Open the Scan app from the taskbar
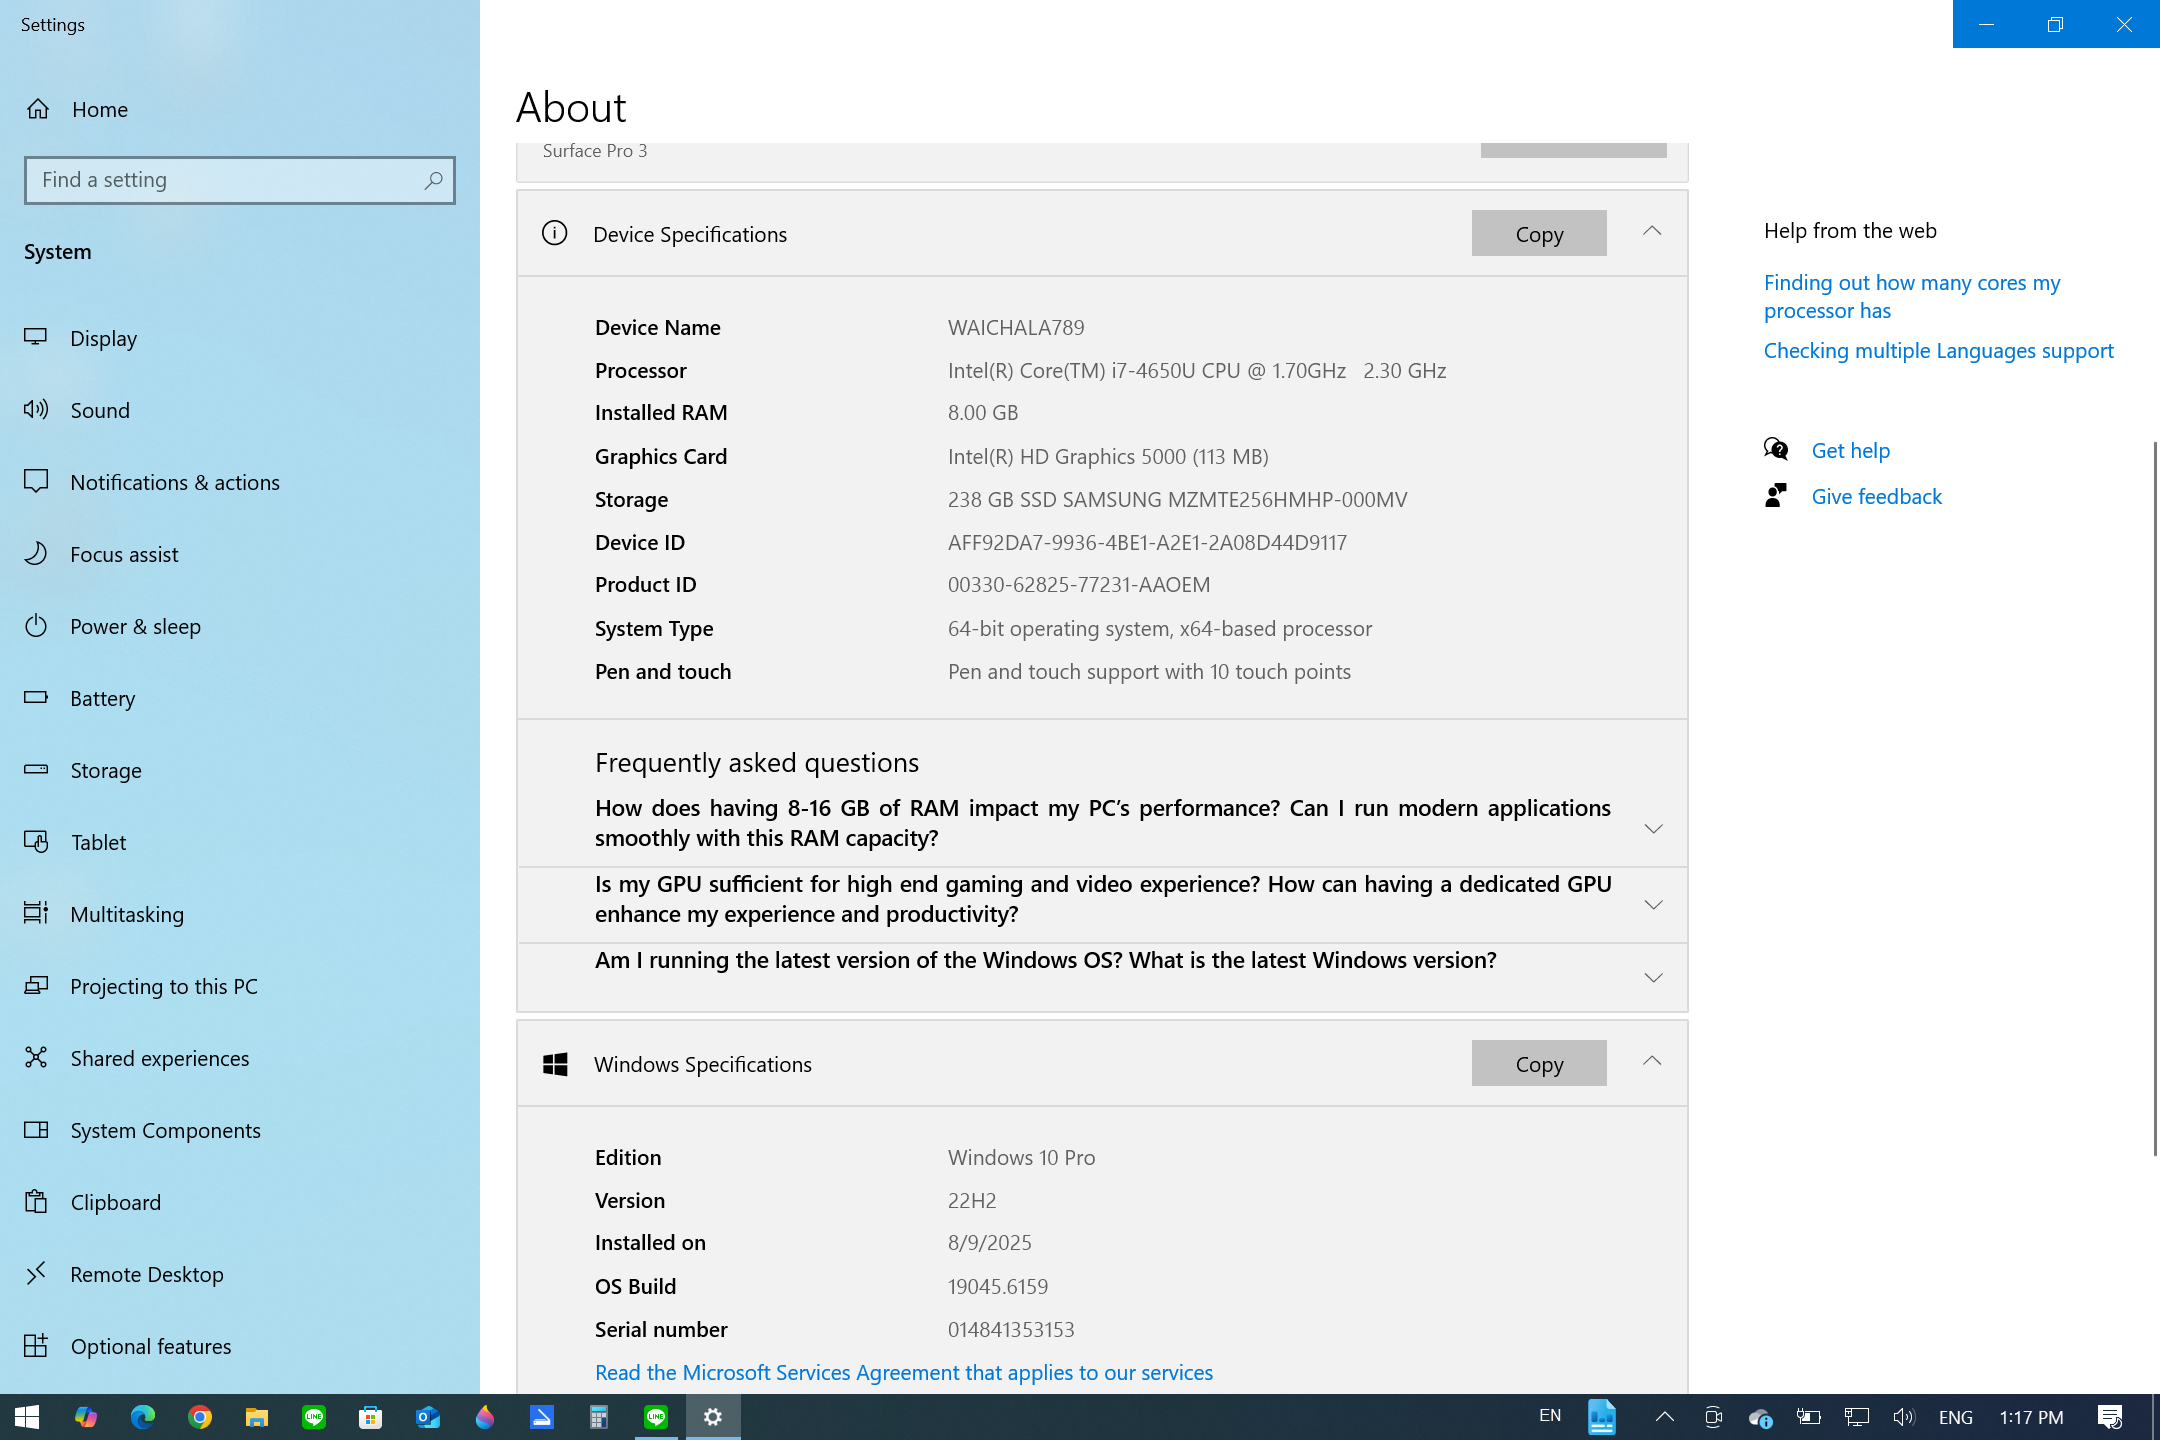 point(542,1417)
